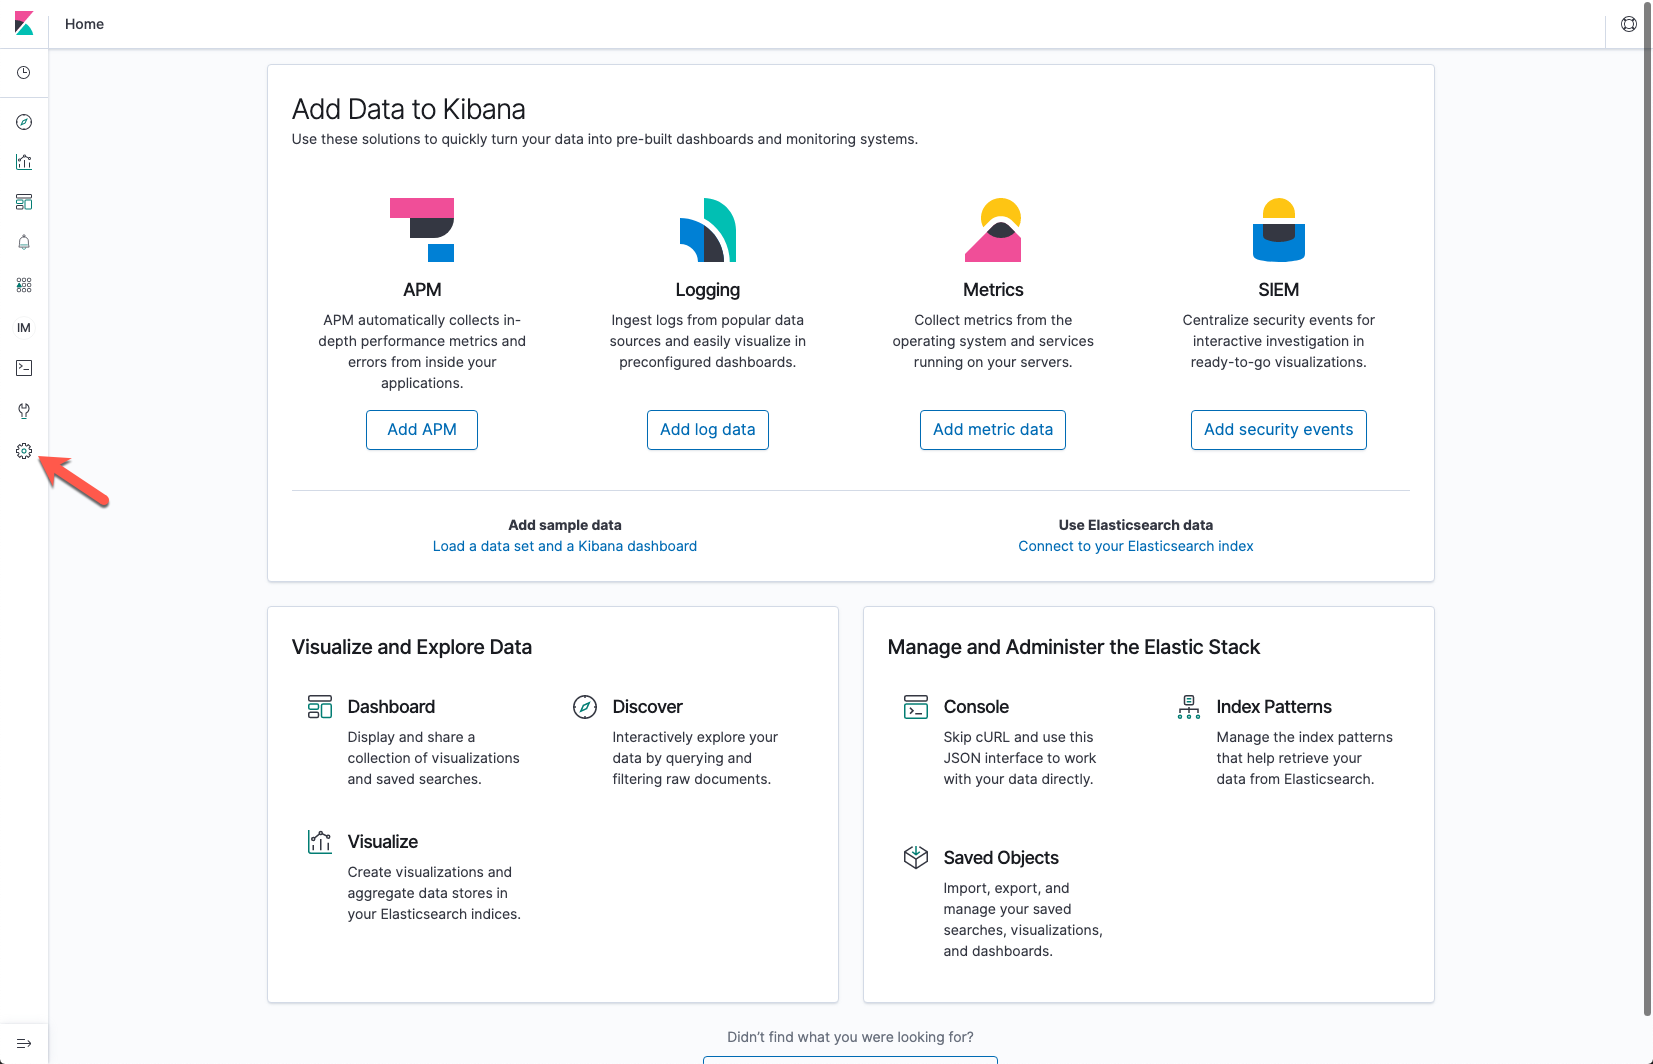Click the page's vertical scrollbar
Viewport: 1653px width, 1064px height.
click(x=1647, y=510)
